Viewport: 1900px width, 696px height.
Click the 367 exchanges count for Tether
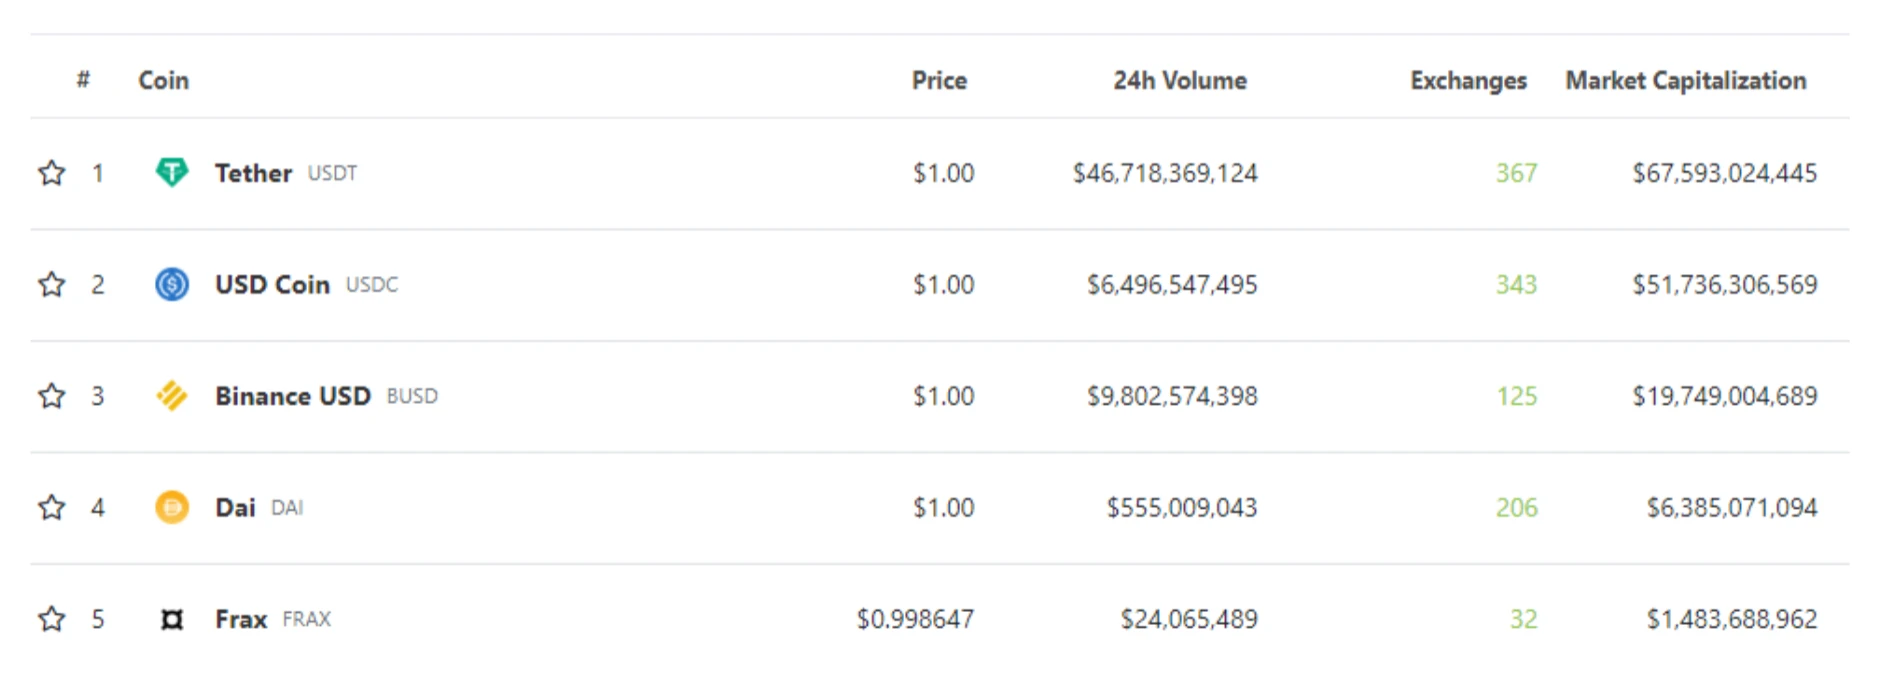(1515, 172)
